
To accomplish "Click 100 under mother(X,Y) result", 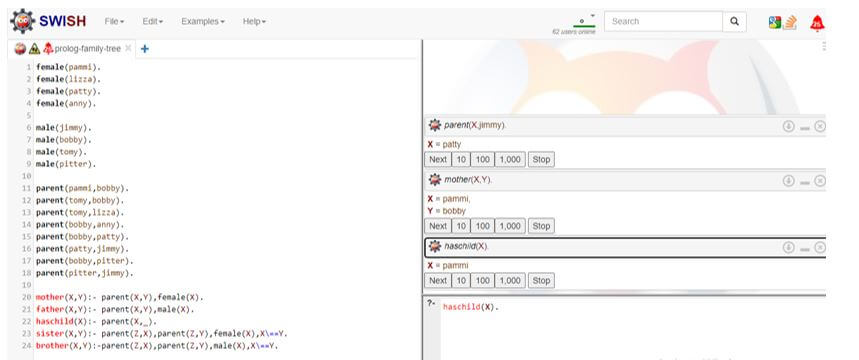I will click(483, 226).
